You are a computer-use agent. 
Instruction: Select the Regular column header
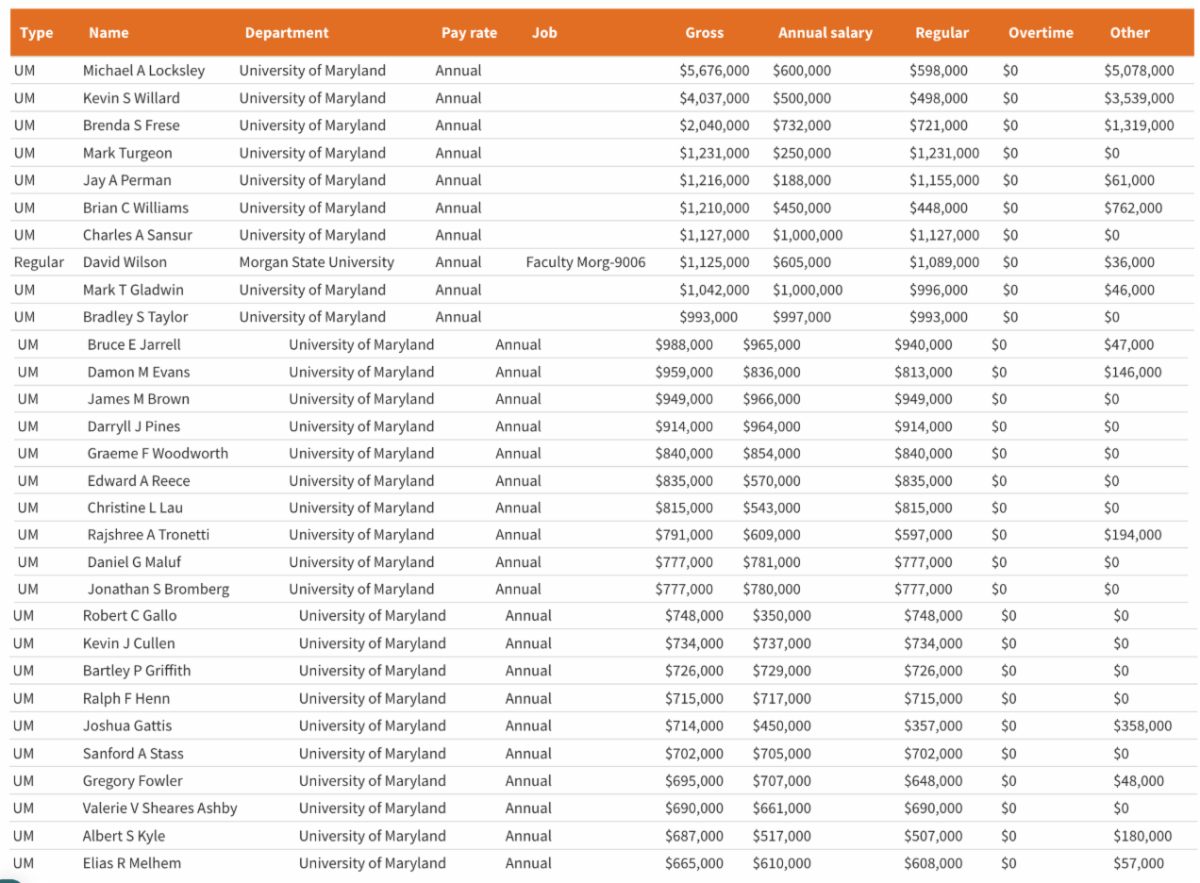point(941,33)
